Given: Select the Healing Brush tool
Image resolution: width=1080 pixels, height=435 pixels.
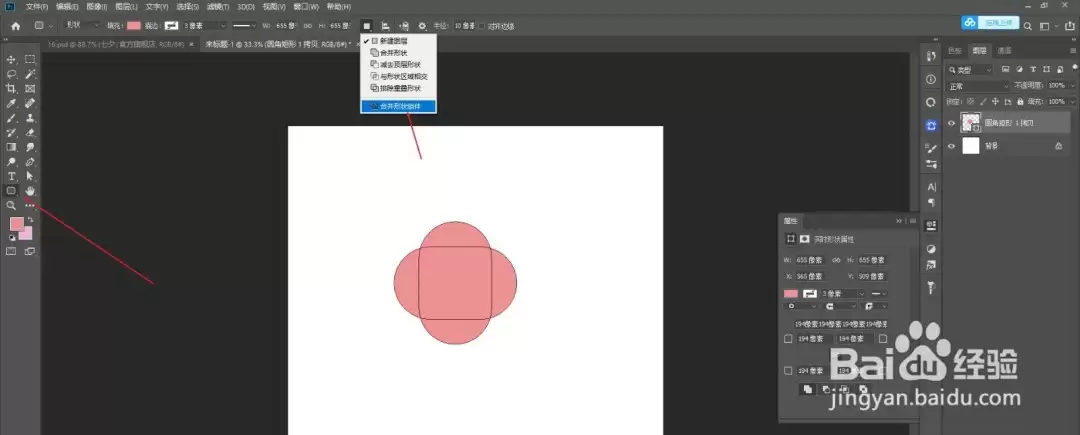Looking at the screenshot, I should (x=30, y=103).
